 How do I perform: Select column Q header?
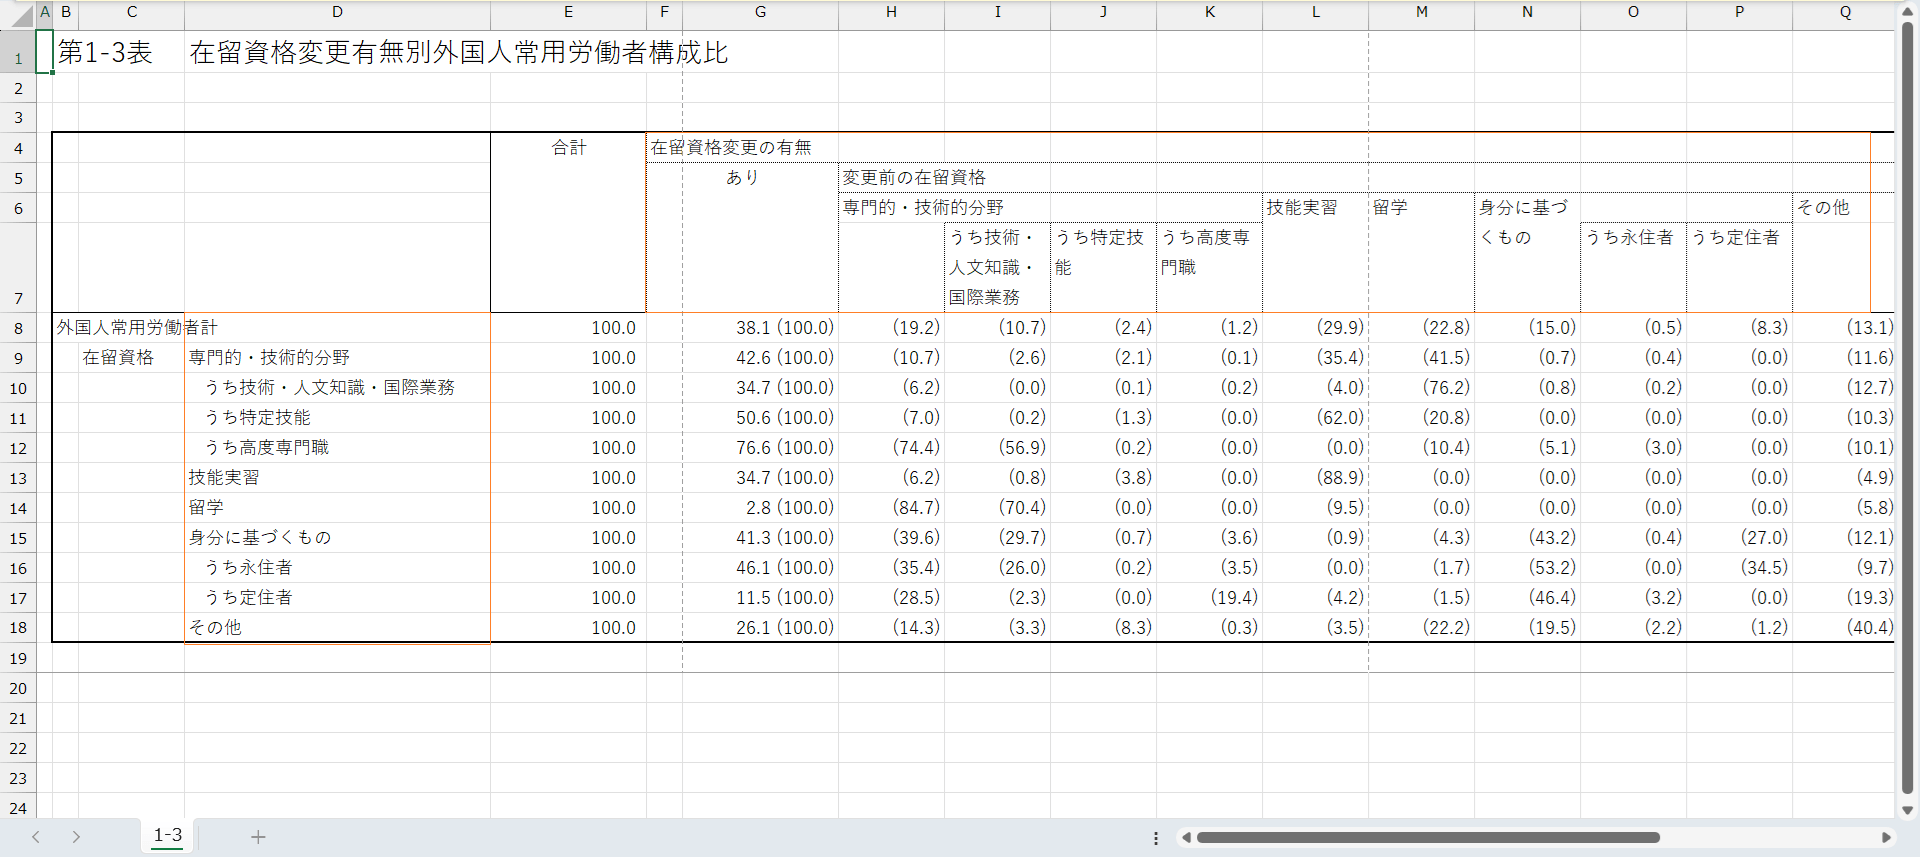point(1845,12)
